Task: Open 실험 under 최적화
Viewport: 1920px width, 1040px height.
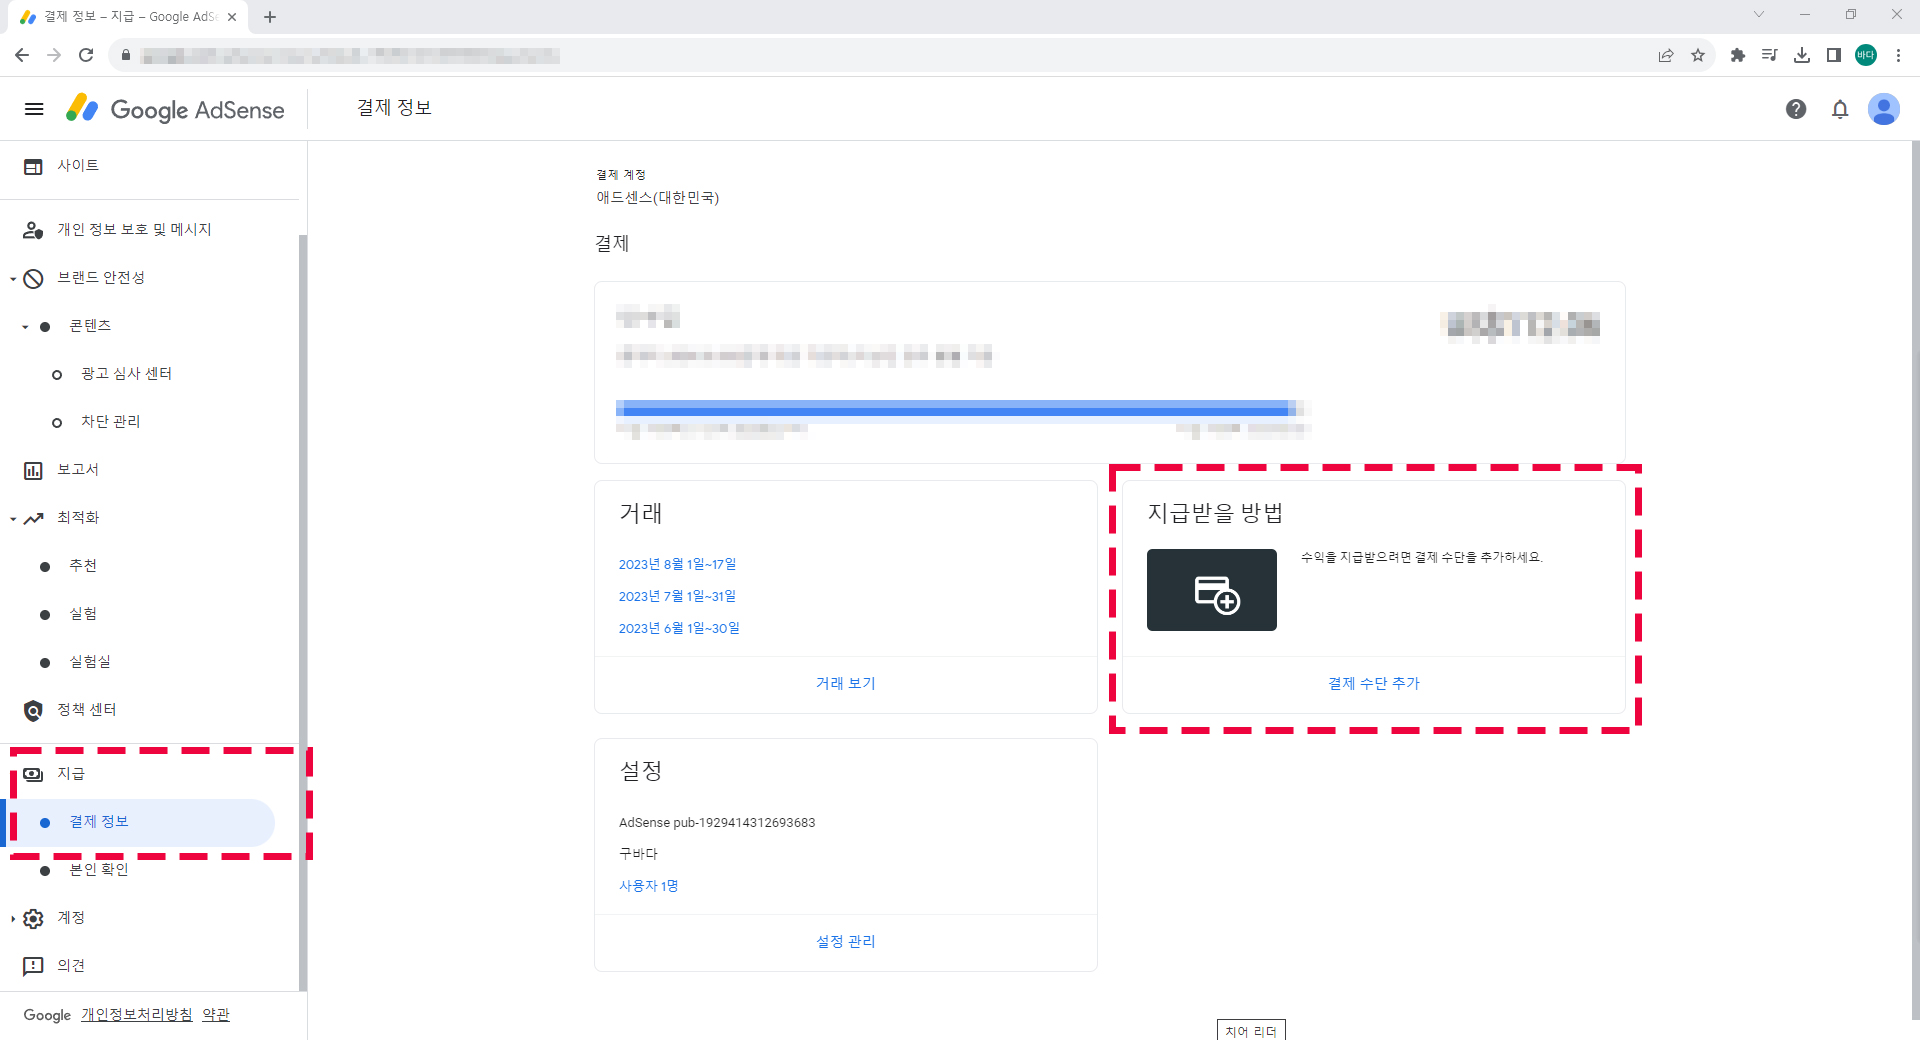Action: click(x=83, y=614)
